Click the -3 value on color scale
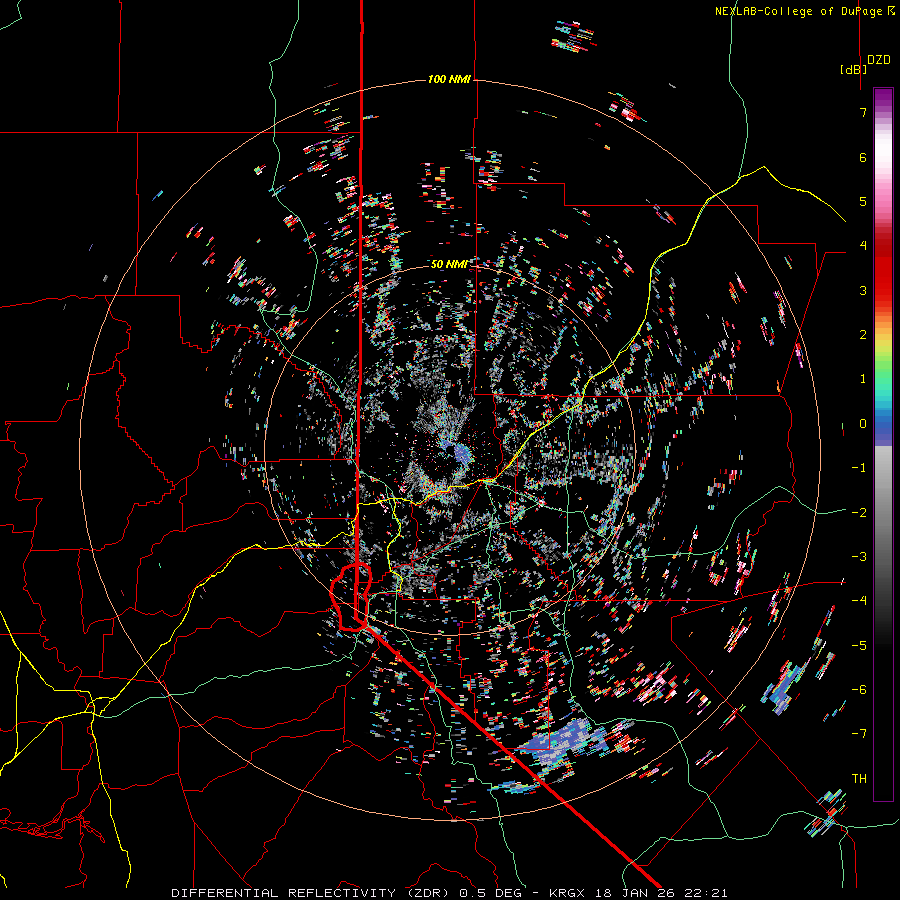 click(859, 556)
